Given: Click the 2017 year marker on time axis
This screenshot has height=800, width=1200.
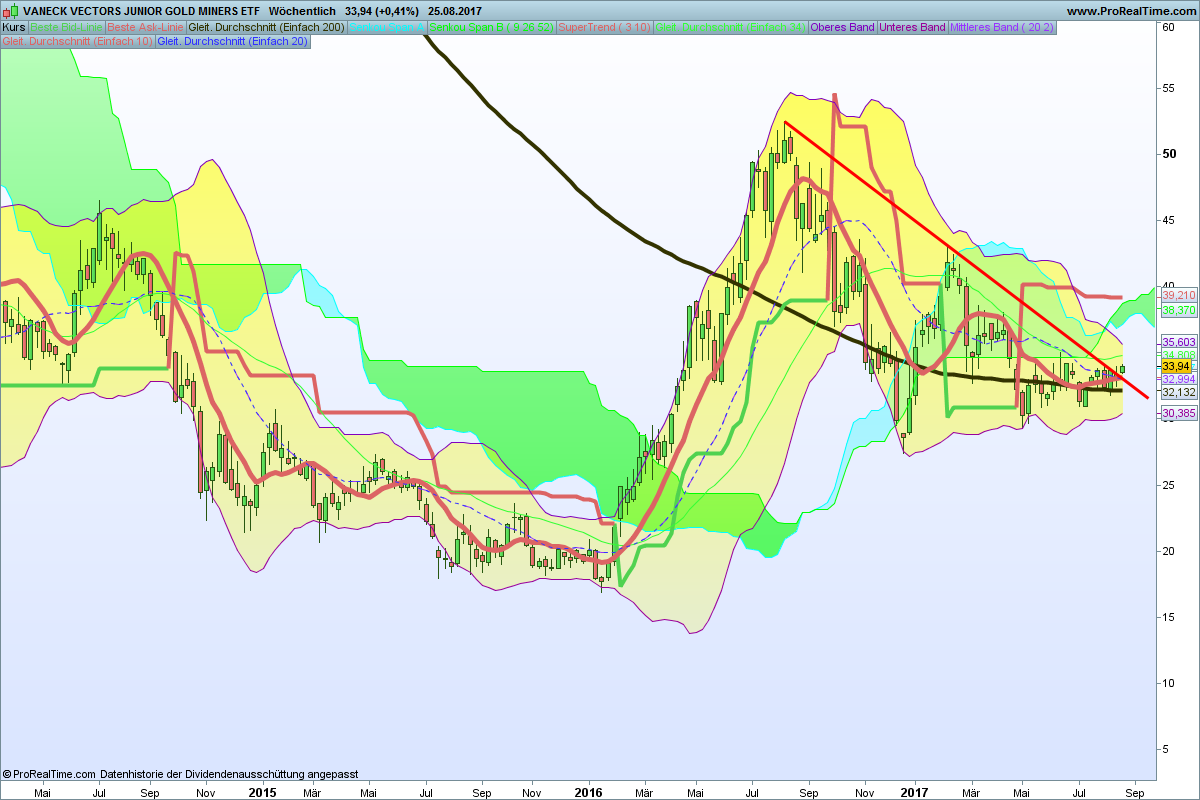Looking at the screenshot, I should 915,791.
